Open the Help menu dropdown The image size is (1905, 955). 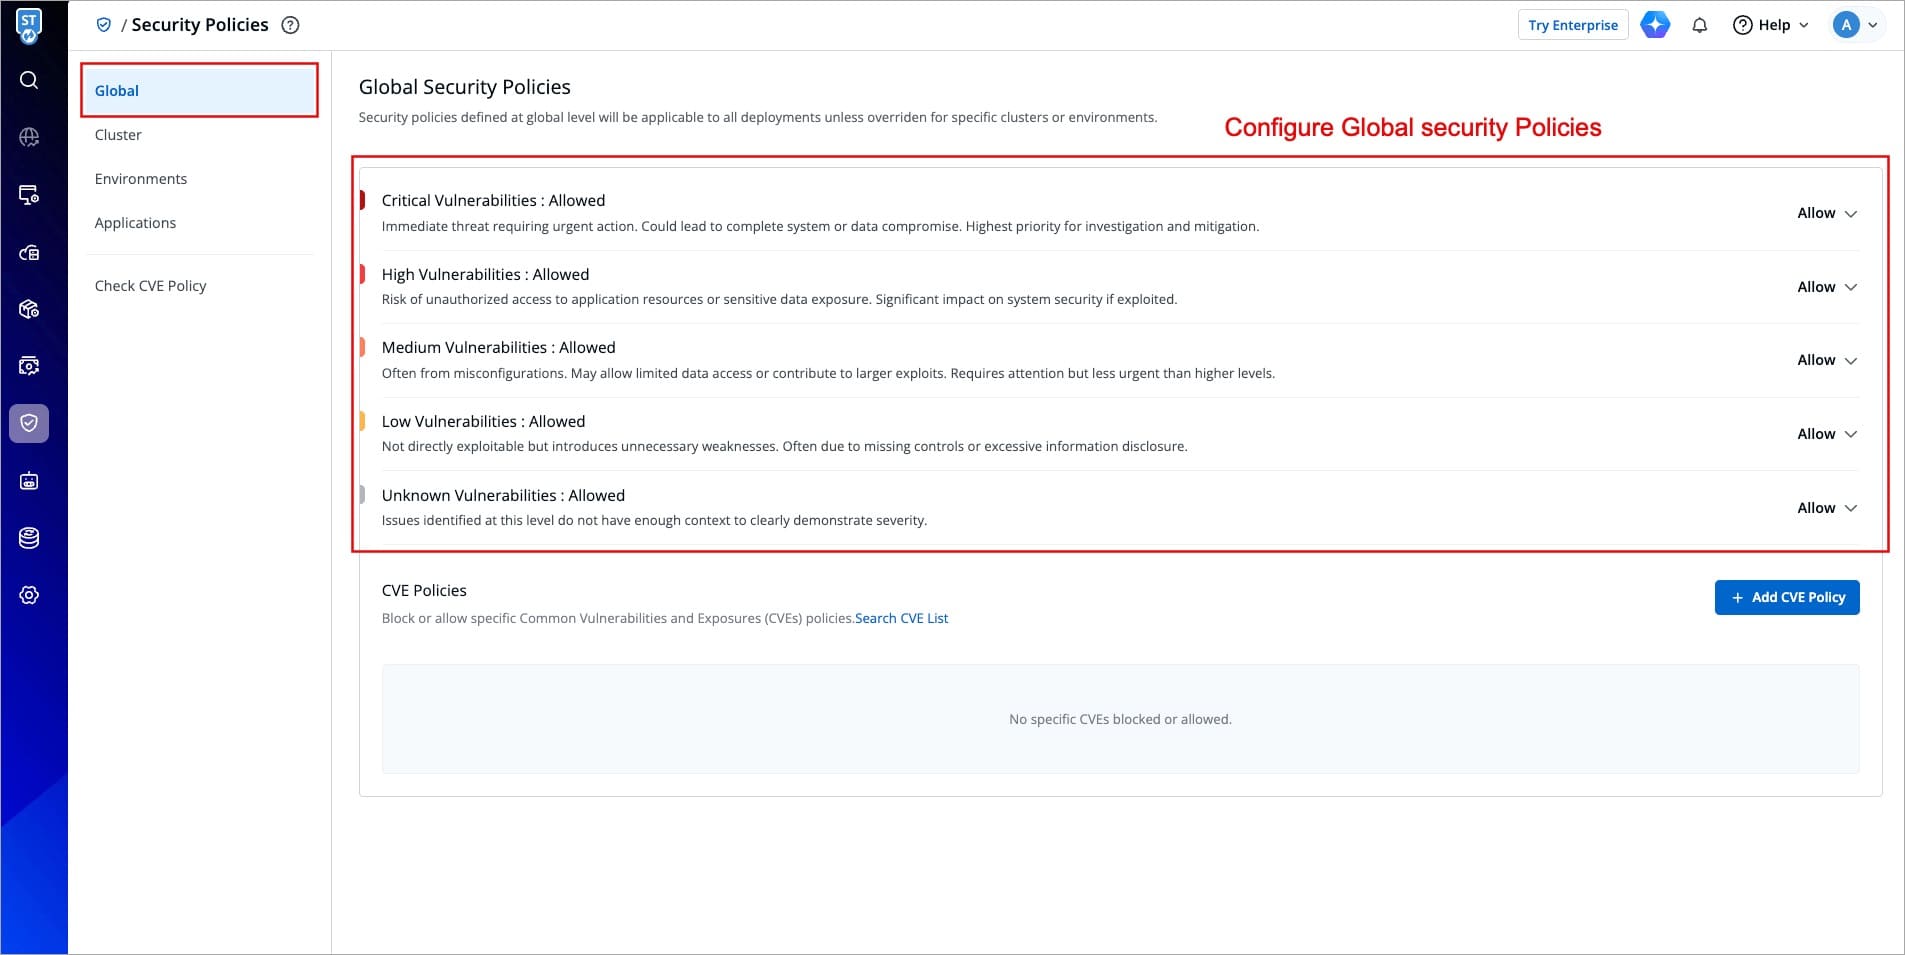pyautogui.click(x=1771, y=25)
